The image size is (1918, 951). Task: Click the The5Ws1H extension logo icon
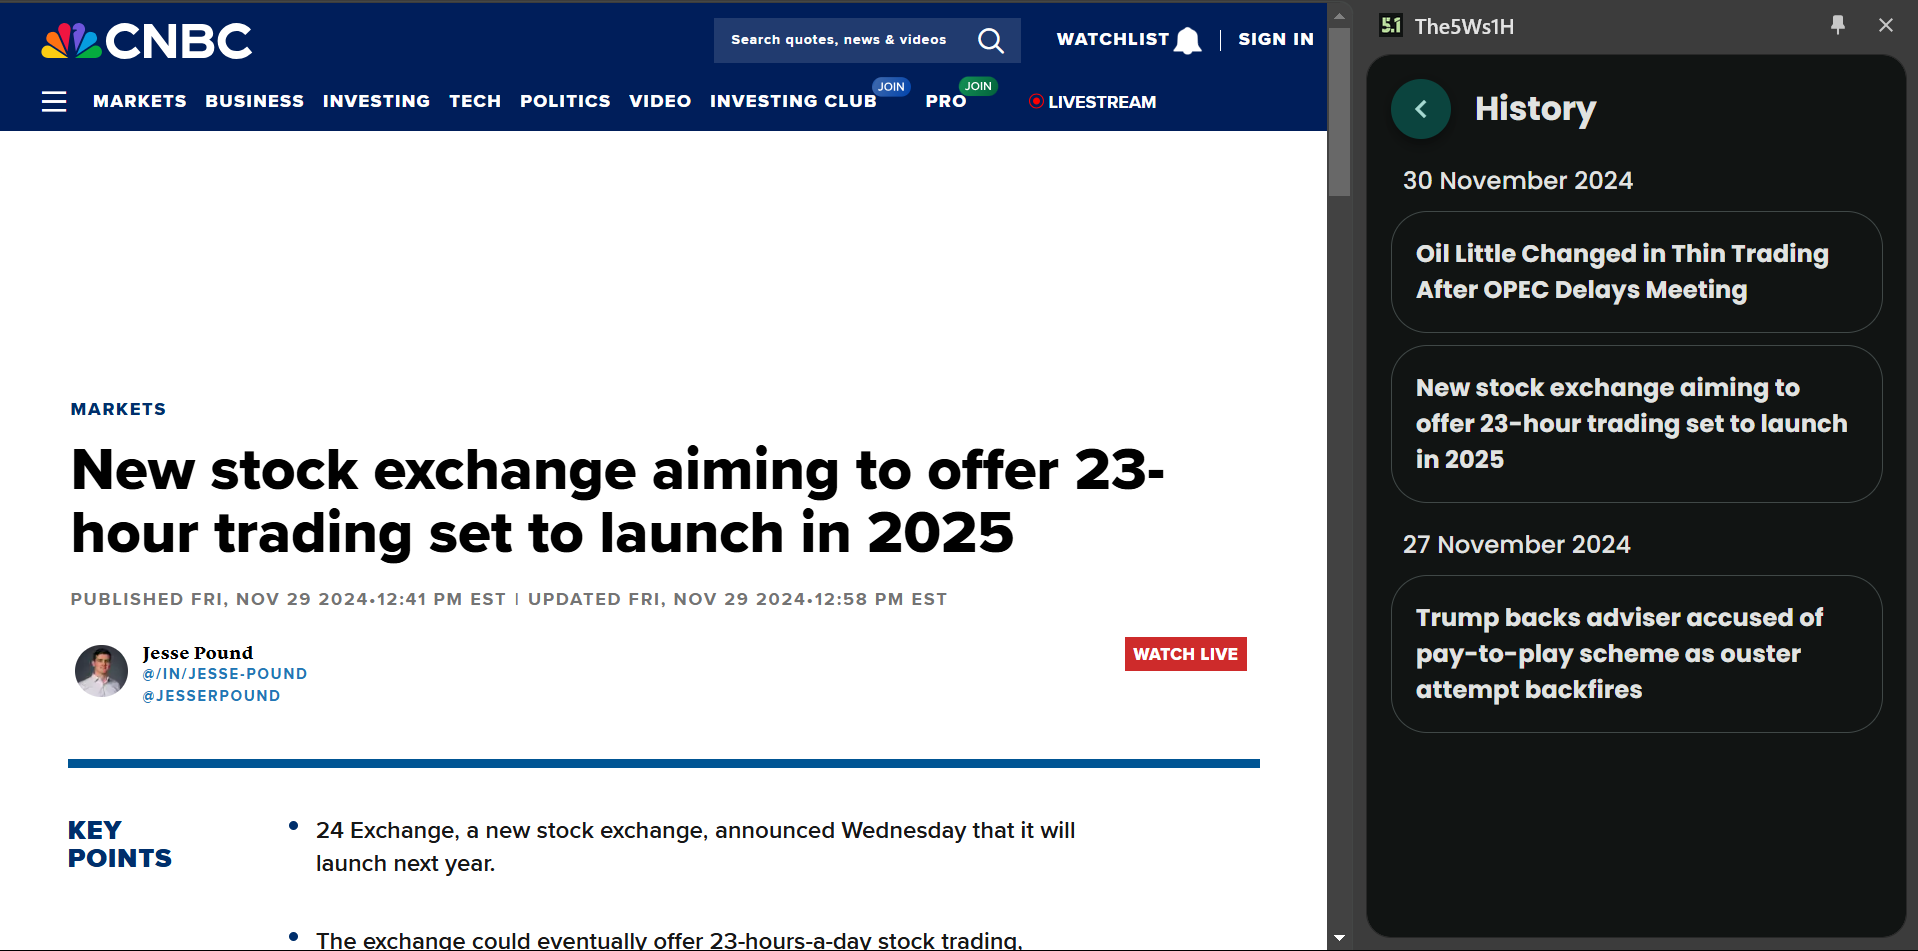[x=1391, y=25]
